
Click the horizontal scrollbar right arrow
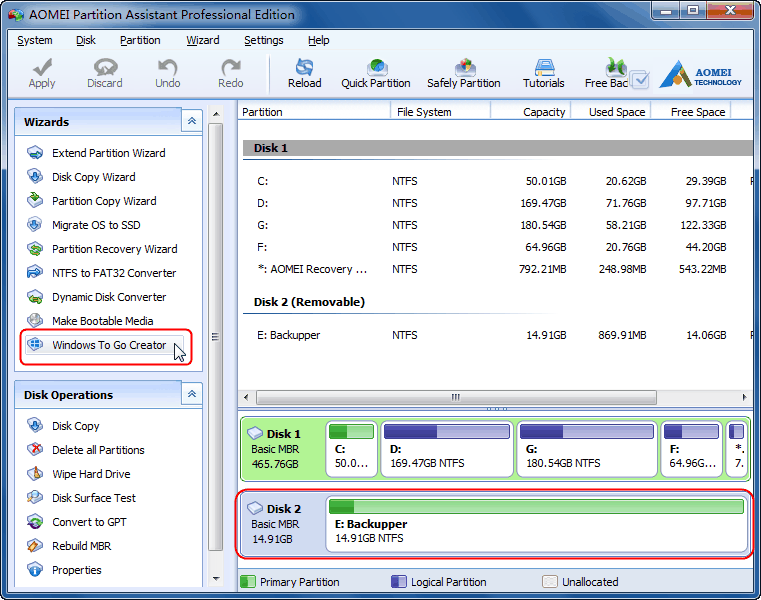(x=744, y=398)
